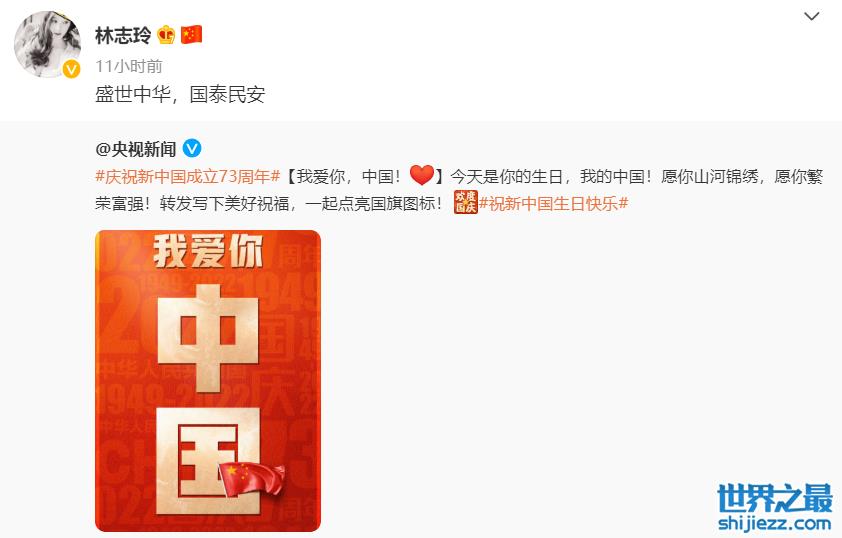This screenshot has height=538, width=842.
Task: Click the 我爱你 title on the poster
Action: click(x=208, y=251)
